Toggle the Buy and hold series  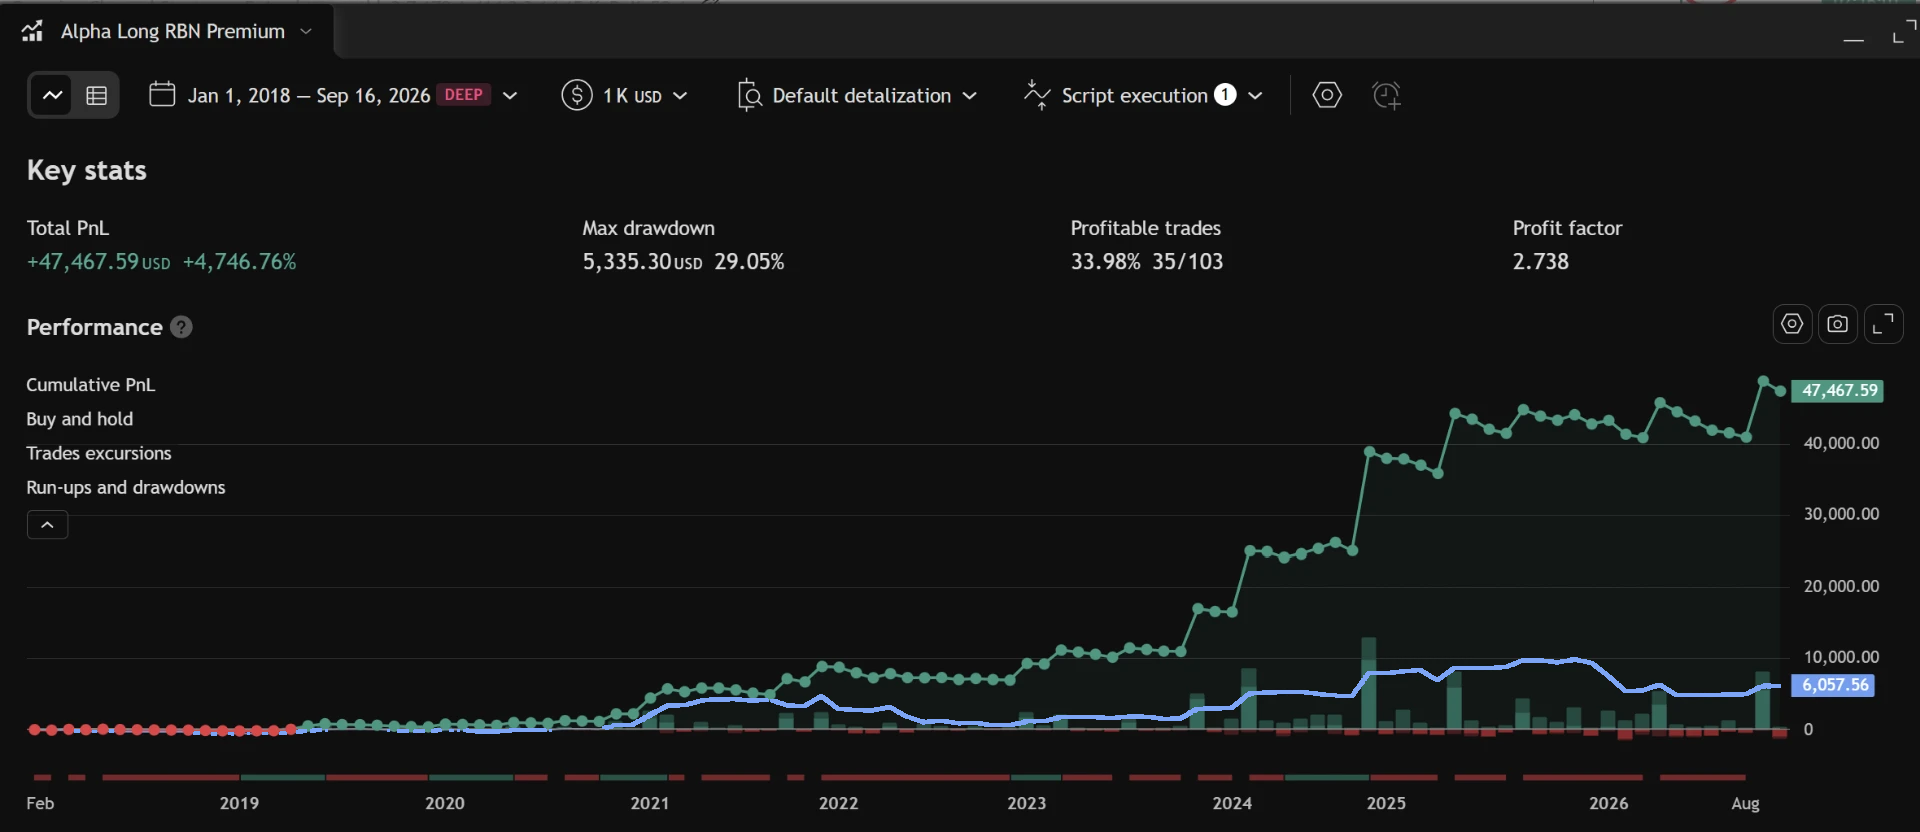80,419
